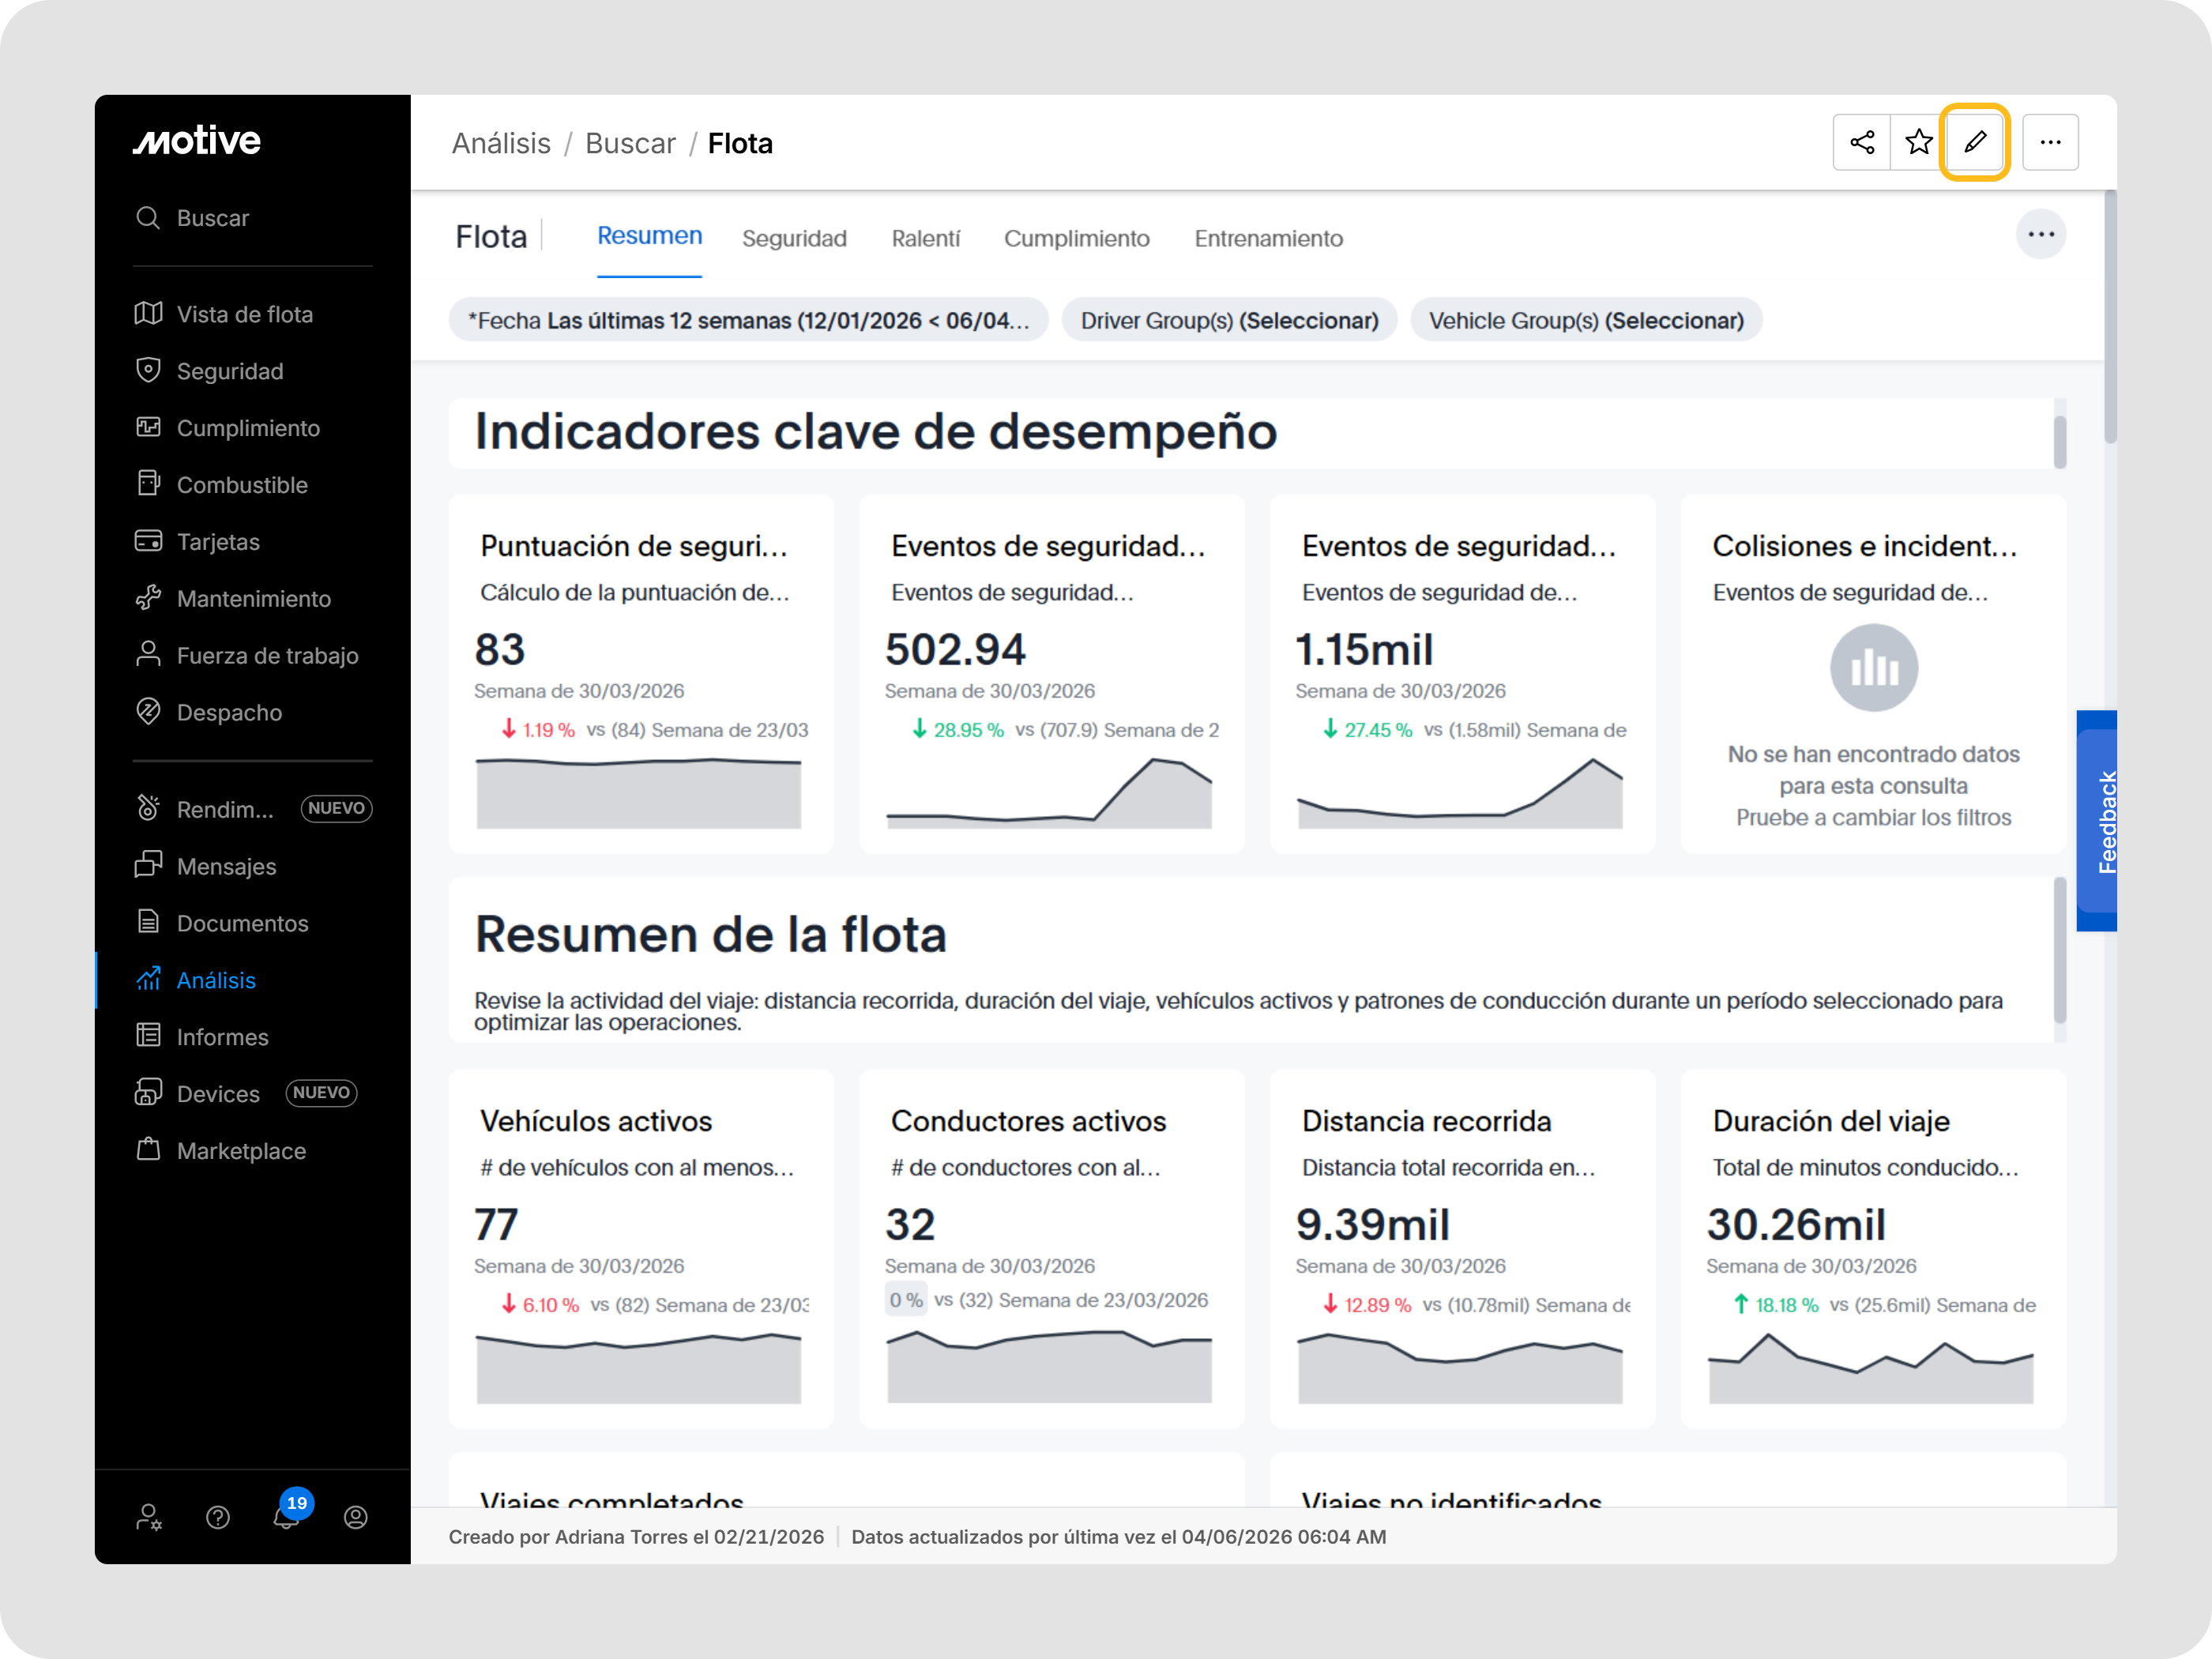The height and width of the screenshot is (1659, 2212).
Task: Click the highlighted pencil edit icon
Action: pos(1975,142)
